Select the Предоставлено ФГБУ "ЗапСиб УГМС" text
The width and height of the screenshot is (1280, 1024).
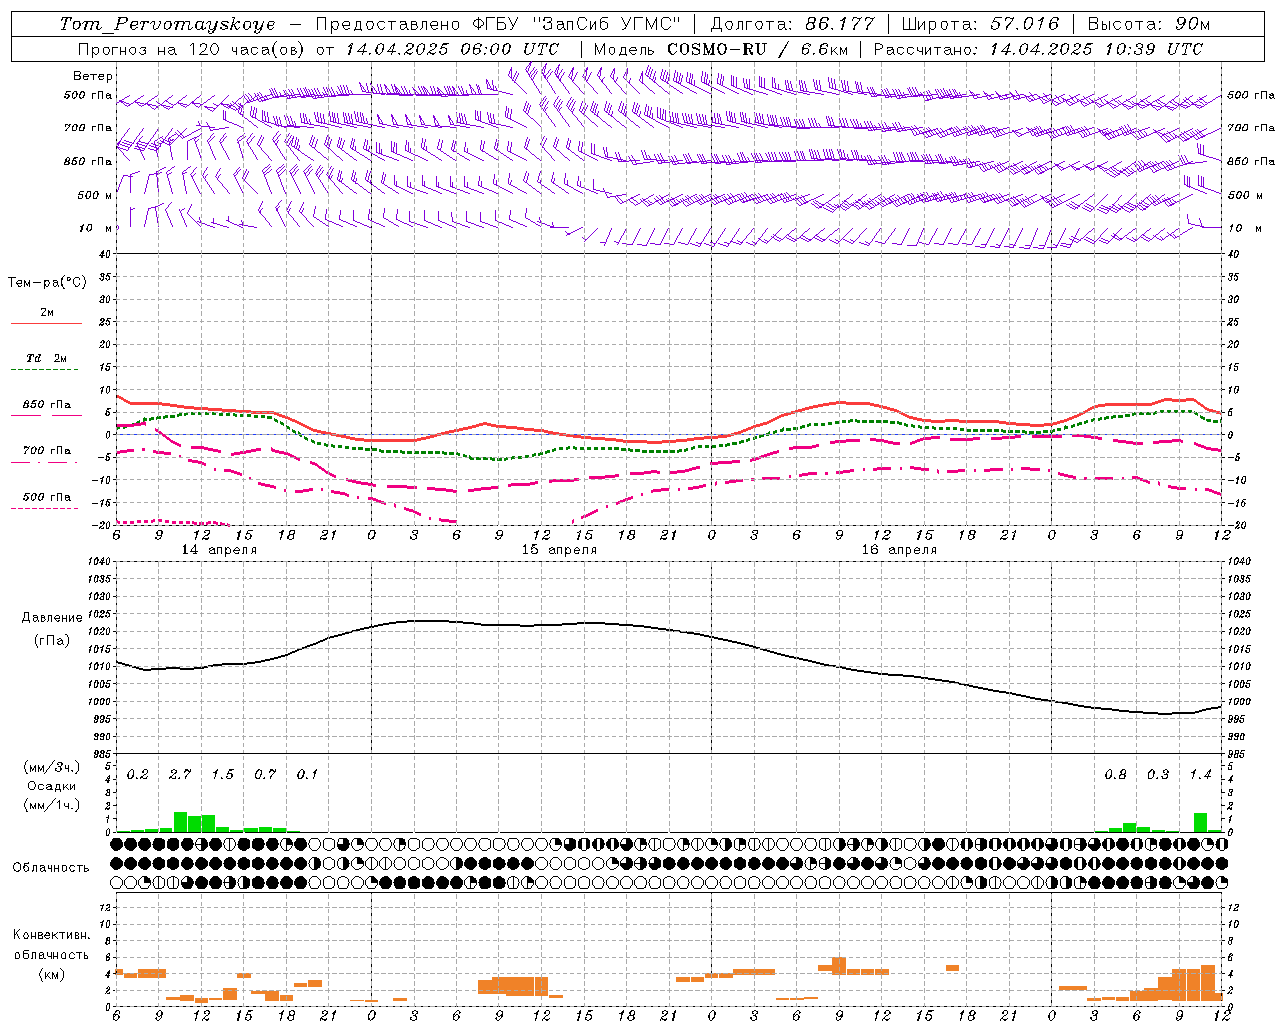(498, 24)
